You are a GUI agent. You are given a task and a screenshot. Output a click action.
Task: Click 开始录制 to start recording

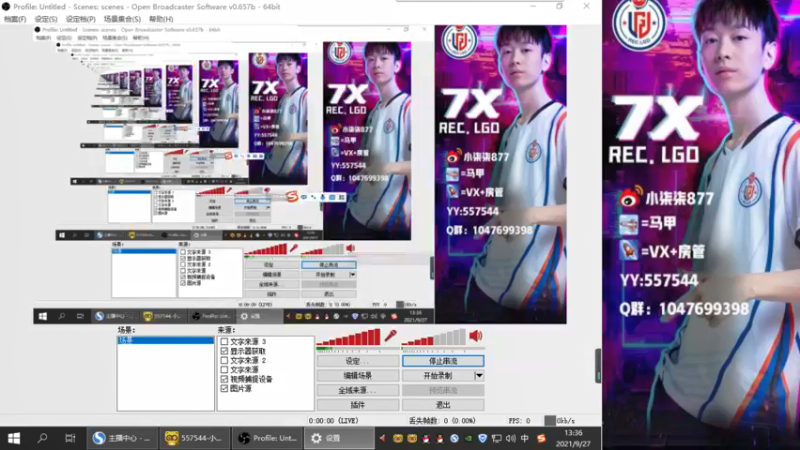pyautogui.click(x=438, y=376)
